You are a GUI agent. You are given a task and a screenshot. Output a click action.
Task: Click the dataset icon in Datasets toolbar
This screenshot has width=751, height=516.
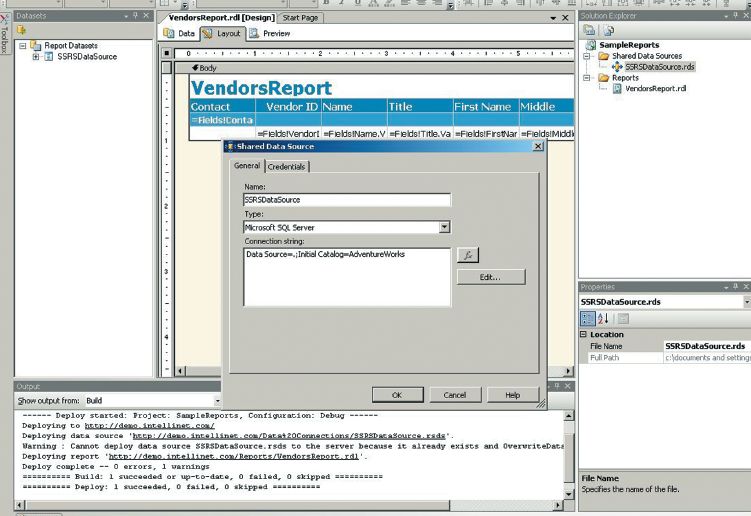20,32
